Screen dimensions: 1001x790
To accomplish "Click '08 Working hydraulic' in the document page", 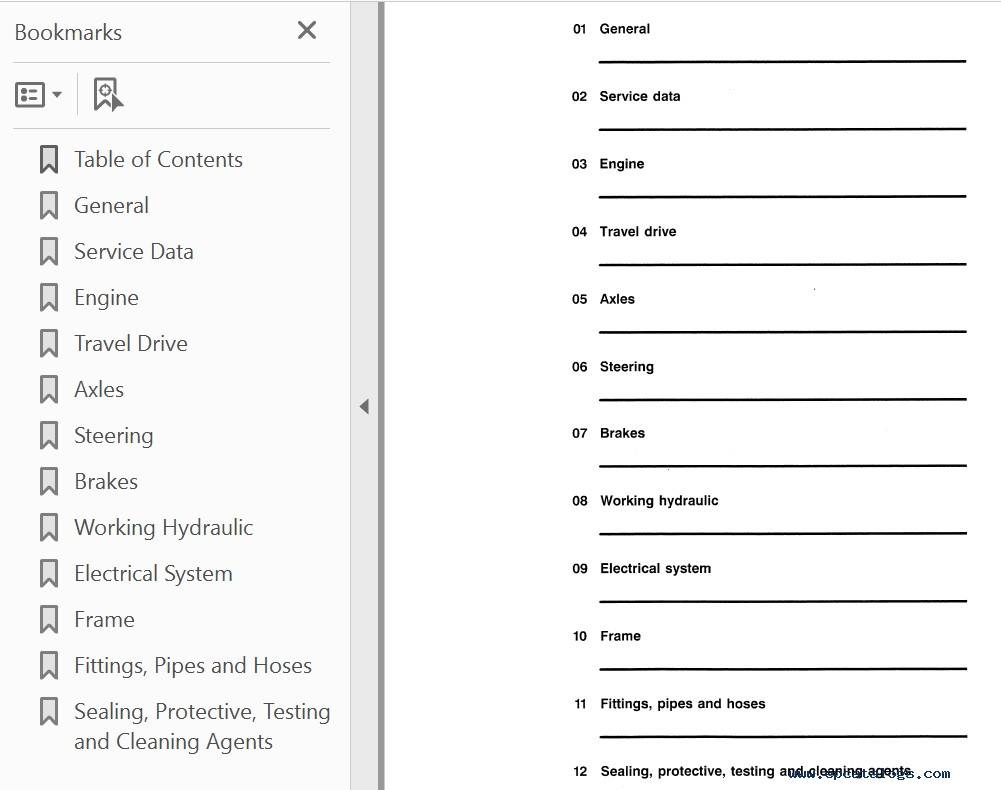I will (645, 501).
